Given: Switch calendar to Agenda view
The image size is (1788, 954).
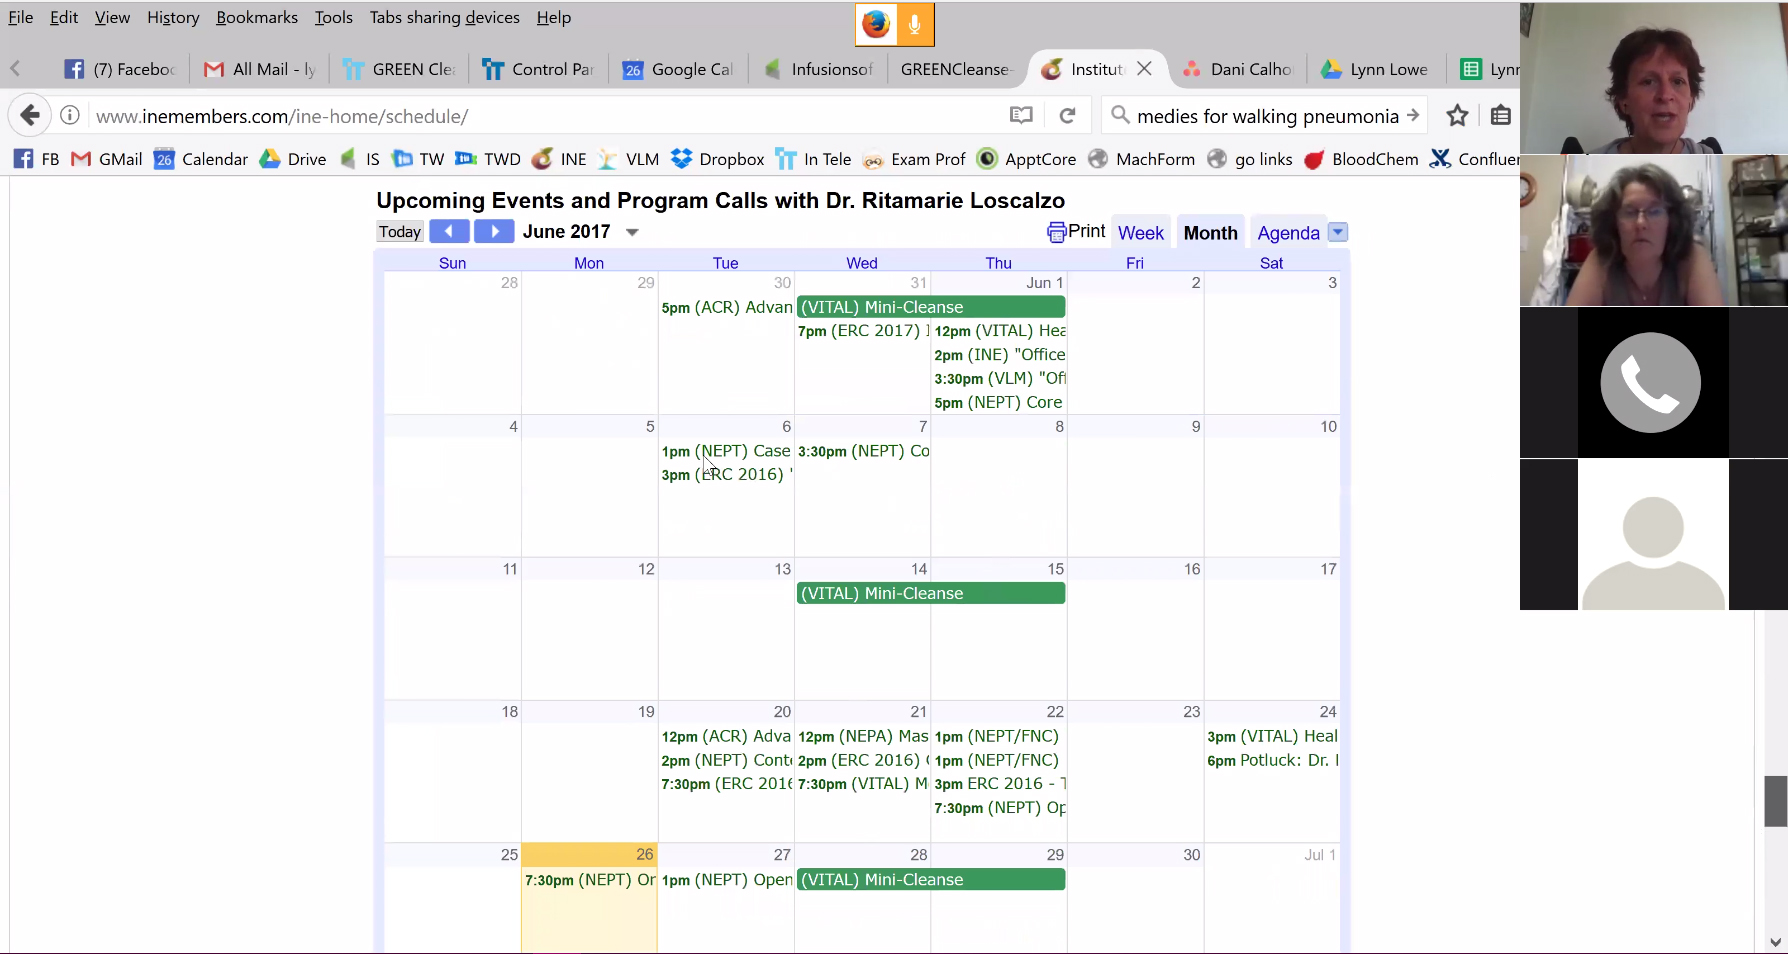Looking at the screenshot, I should point(1288,233).
